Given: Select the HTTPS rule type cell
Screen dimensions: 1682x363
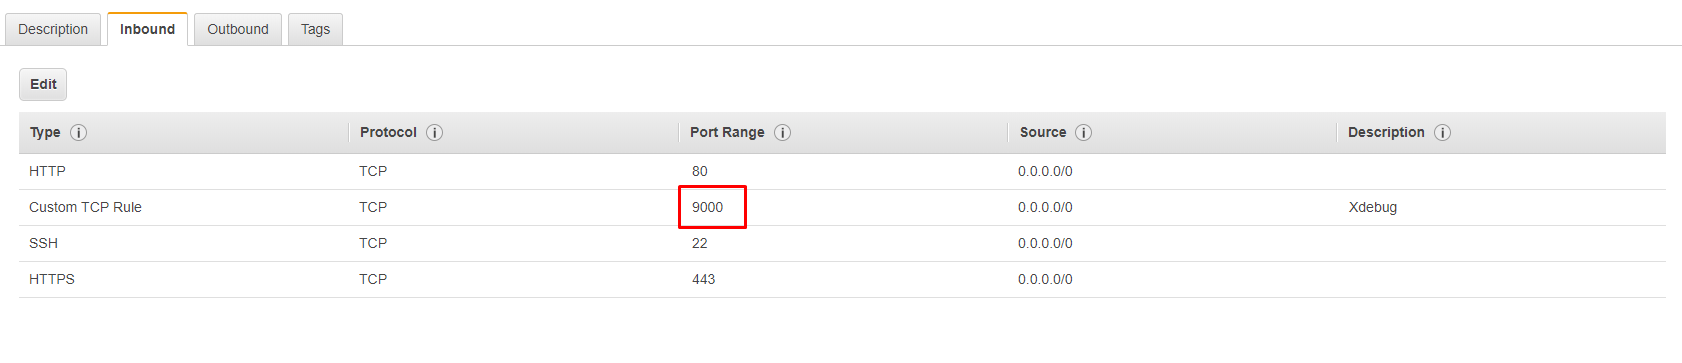Looking at the screenshot, I should pyautogui.click(x=52, y=279).
